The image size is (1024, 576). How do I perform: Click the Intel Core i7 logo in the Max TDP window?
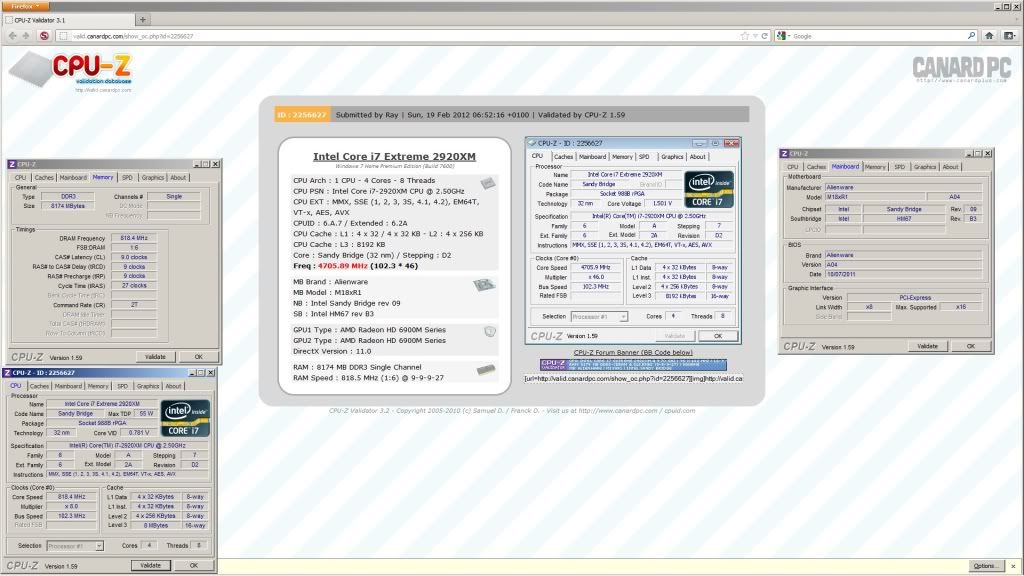pyautogui.click(x=185, y=418)
